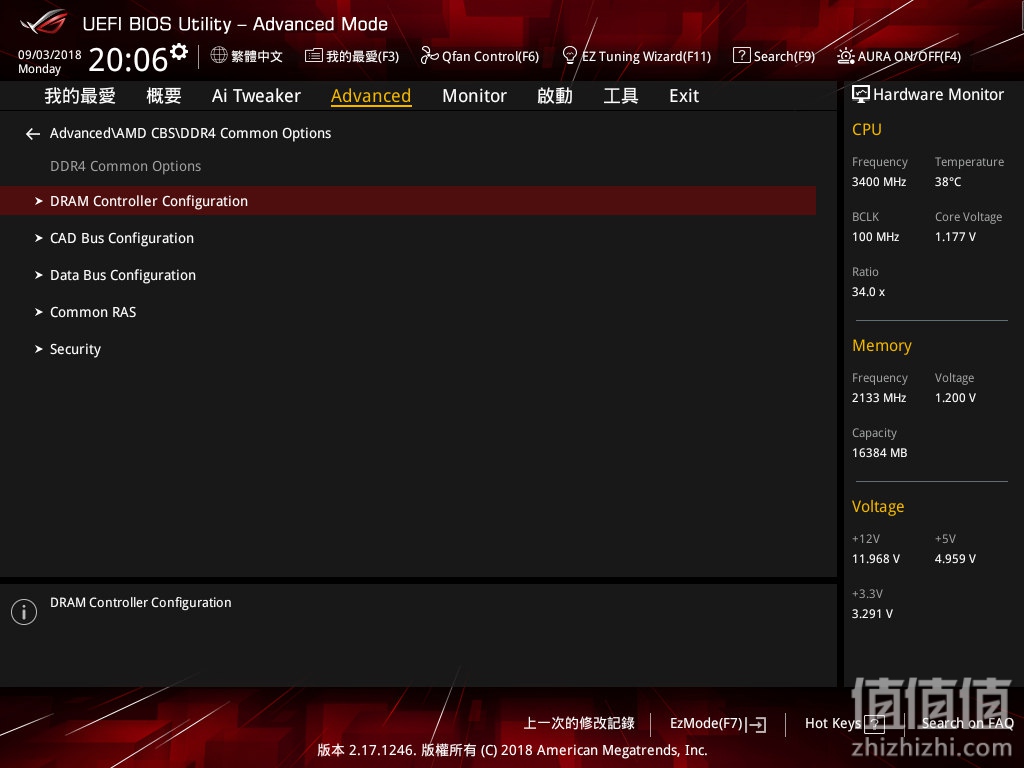Expand the CAD Bus Configuration arrow
Screen dimensions: 1024x768
(39, 238)
